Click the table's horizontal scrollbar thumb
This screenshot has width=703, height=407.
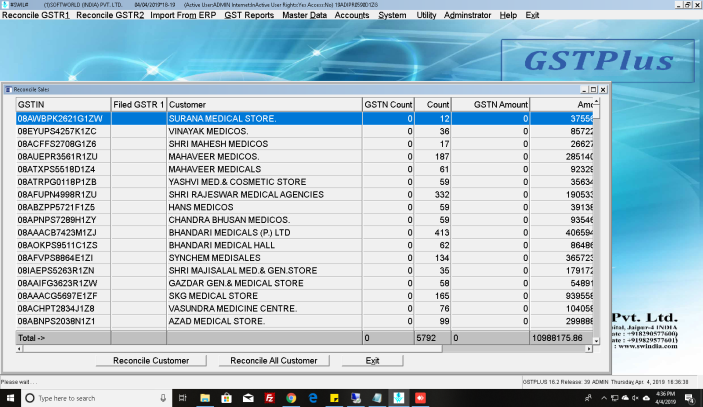coord(232,349)
